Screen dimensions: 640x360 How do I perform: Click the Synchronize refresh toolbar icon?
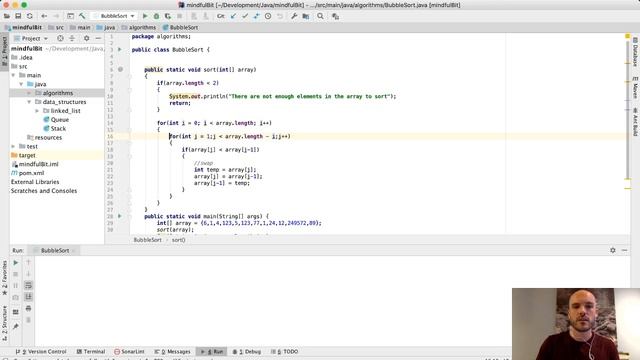(29, 16)
